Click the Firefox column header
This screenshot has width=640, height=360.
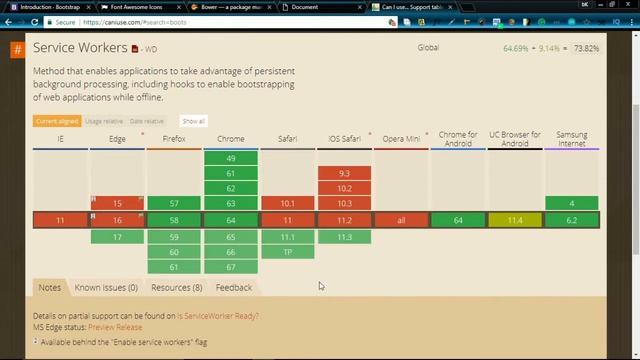coord(174,139)
